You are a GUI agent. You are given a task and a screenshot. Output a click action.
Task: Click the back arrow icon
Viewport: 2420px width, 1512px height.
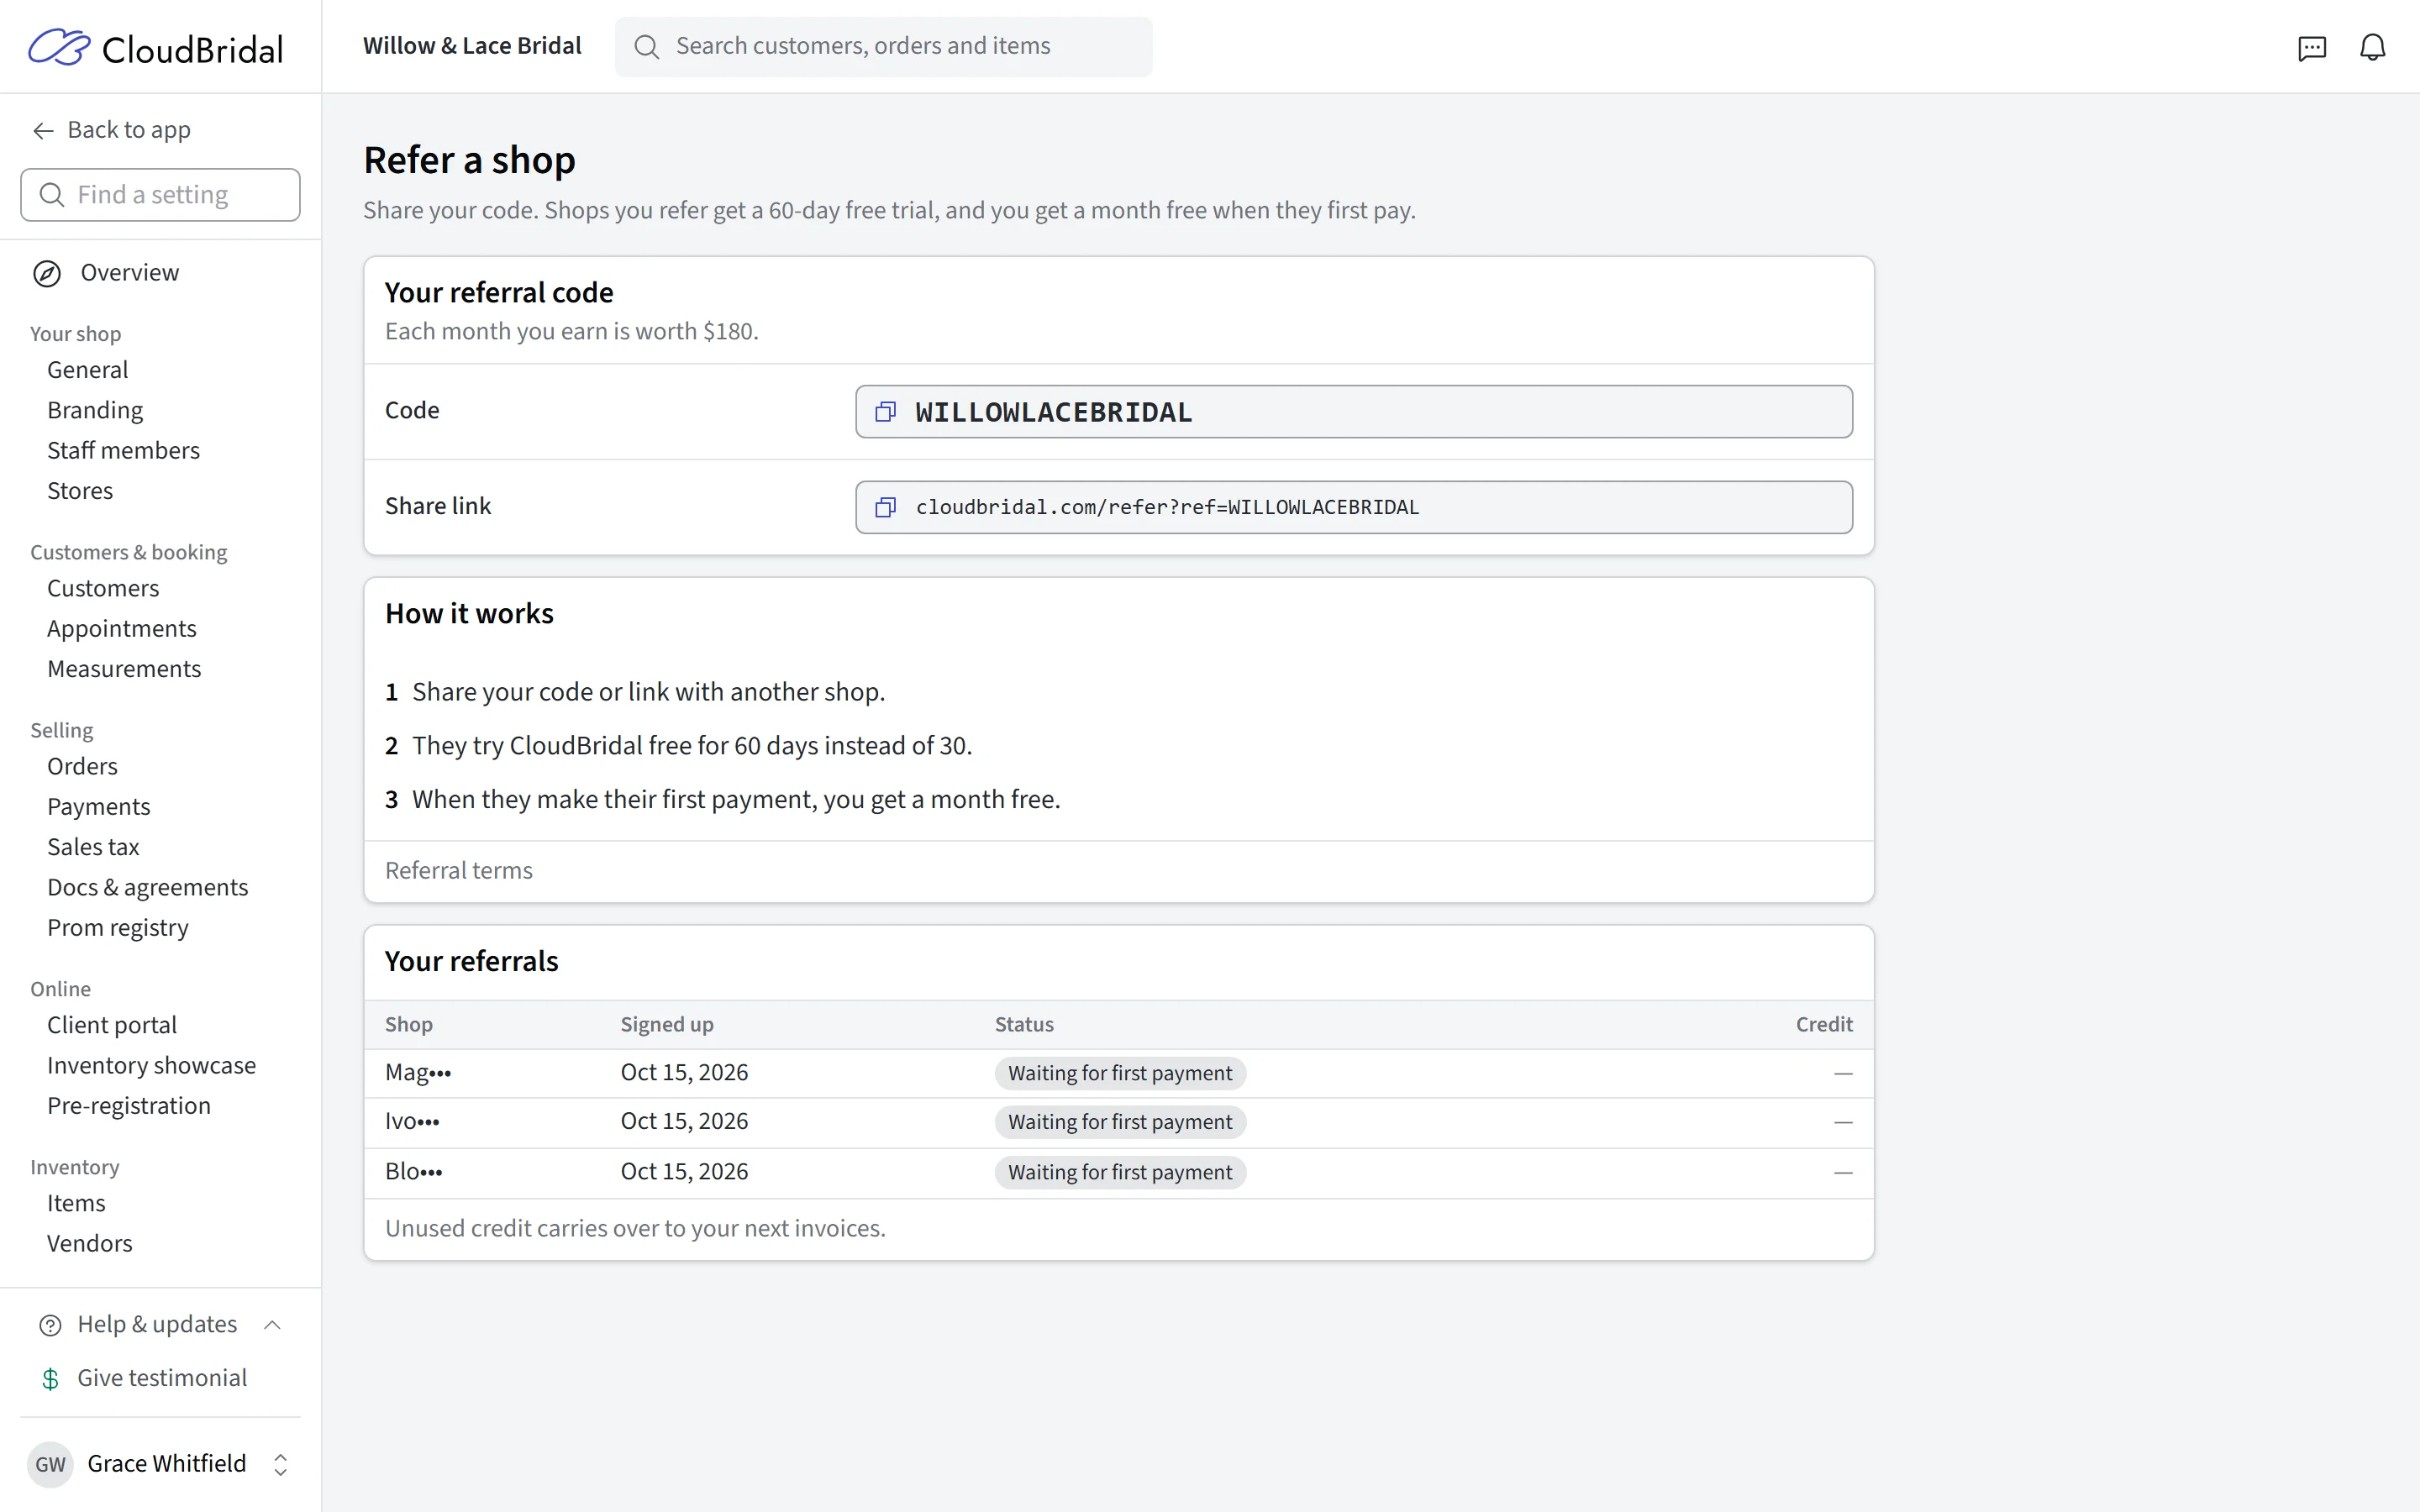(x=42, y=130)
